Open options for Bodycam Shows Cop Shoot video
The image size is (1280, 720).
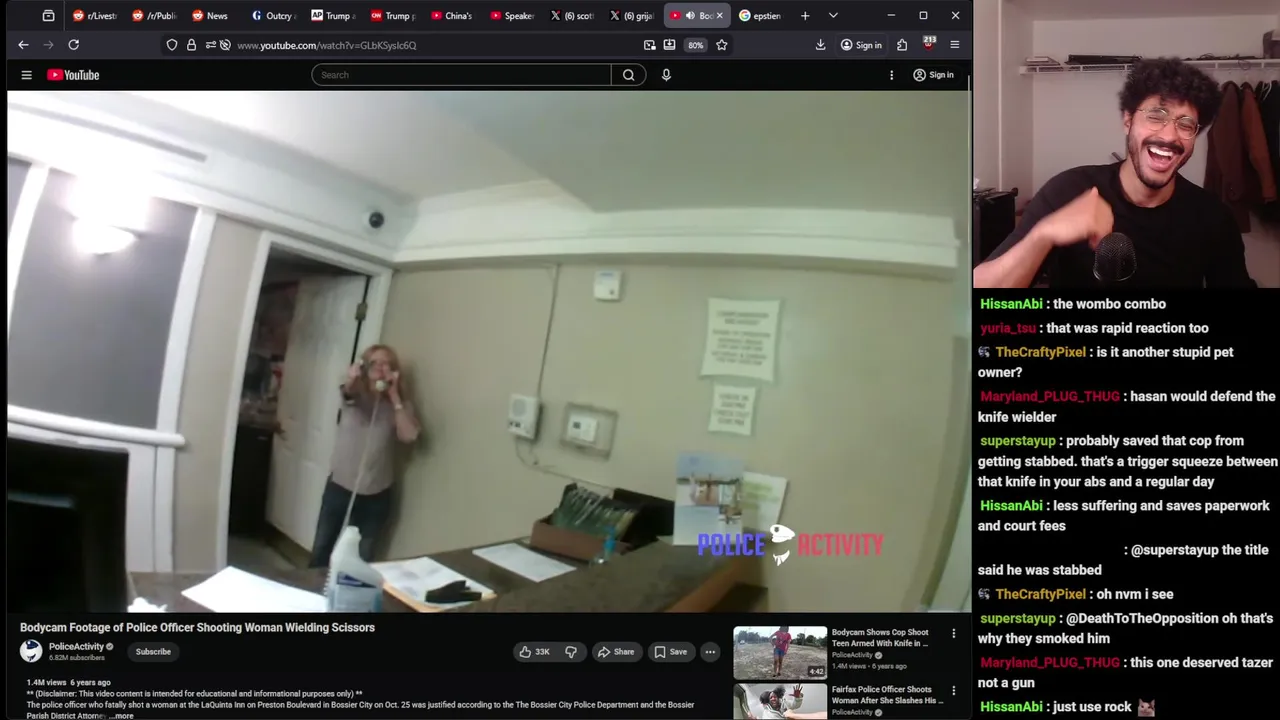point(953,633)
